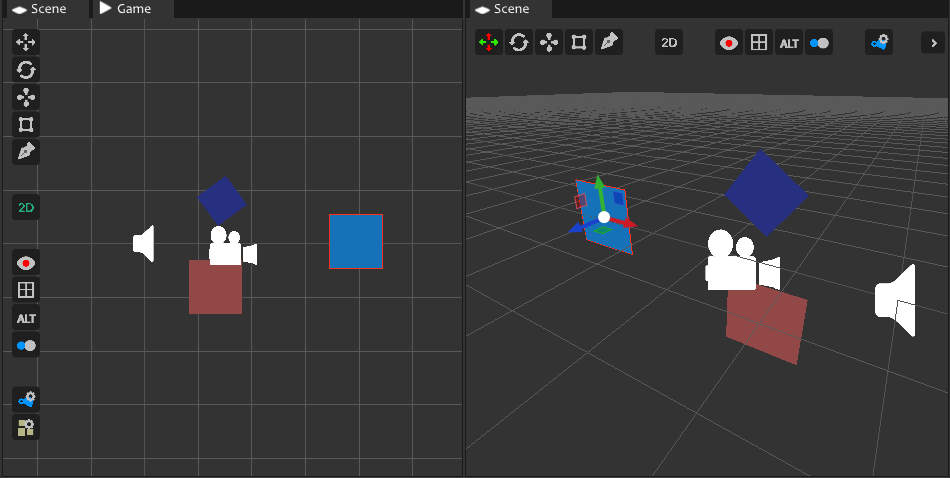This screenshot has height=478, width=950.
Task: Toggle ALT mode in left Scene panel
Action: (25, 318)
